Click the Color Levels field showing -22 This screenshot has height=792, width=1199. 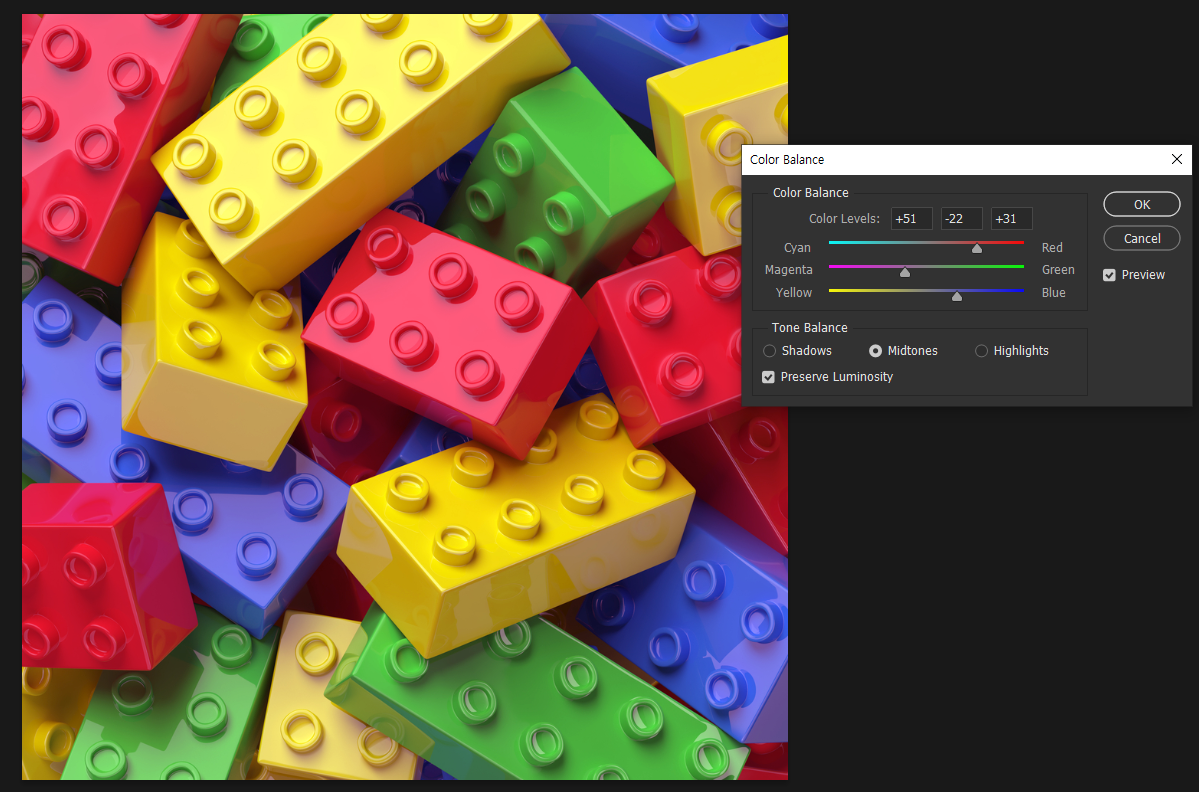961,219
